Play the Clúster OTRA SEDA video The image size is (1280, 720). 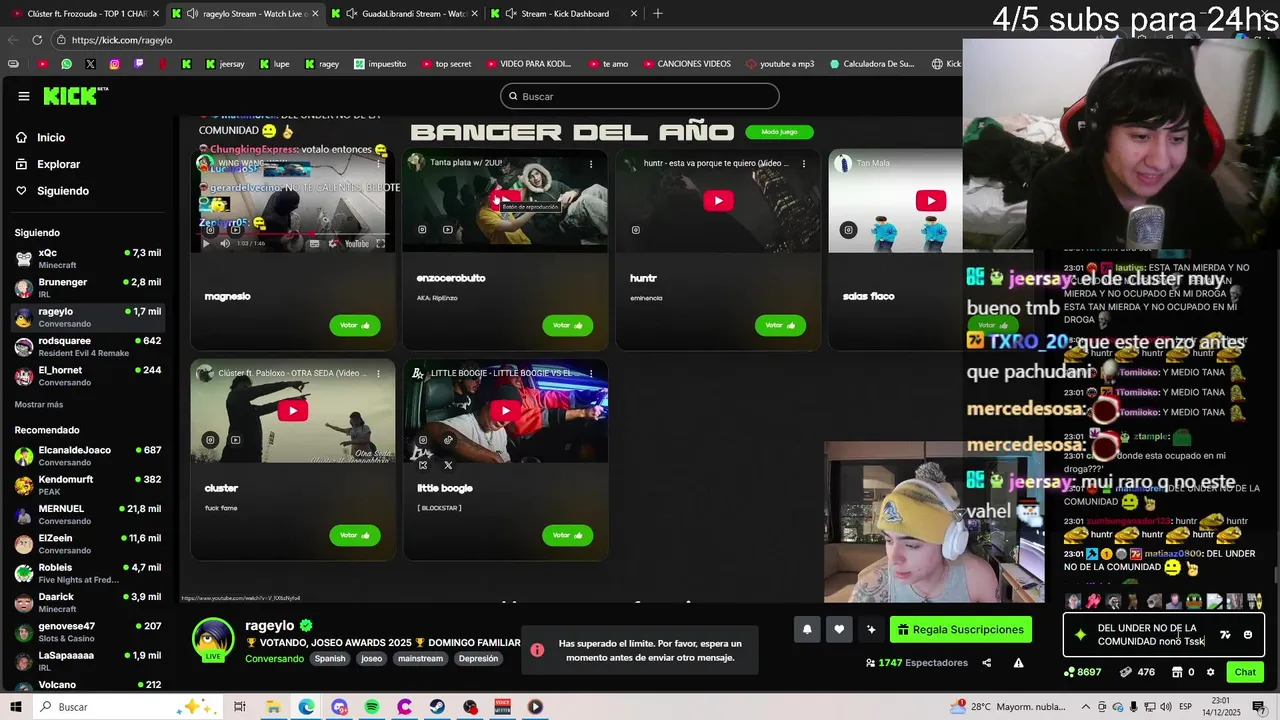pos(293,411)
